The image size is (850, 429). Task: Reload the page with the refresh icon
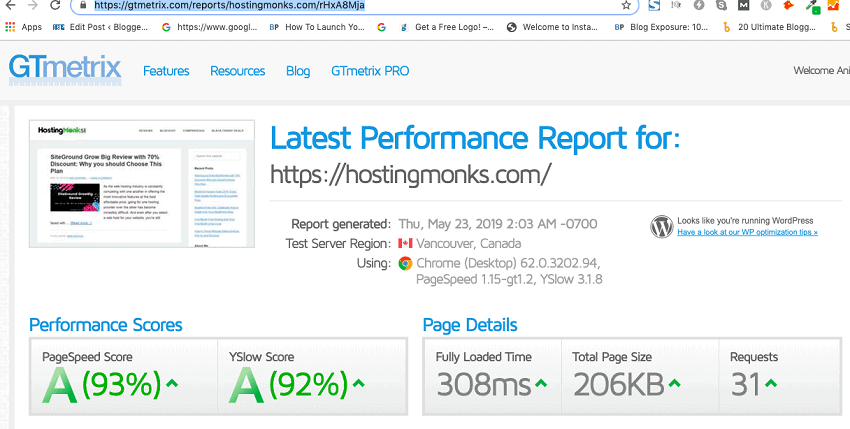click(55, 5)
